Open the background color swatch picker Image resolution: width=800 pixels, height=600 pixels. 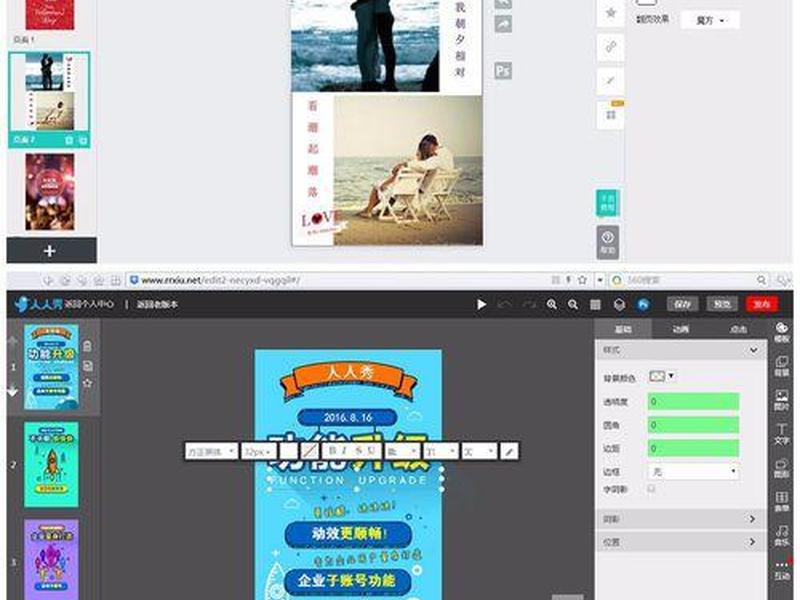pos(662,377)
